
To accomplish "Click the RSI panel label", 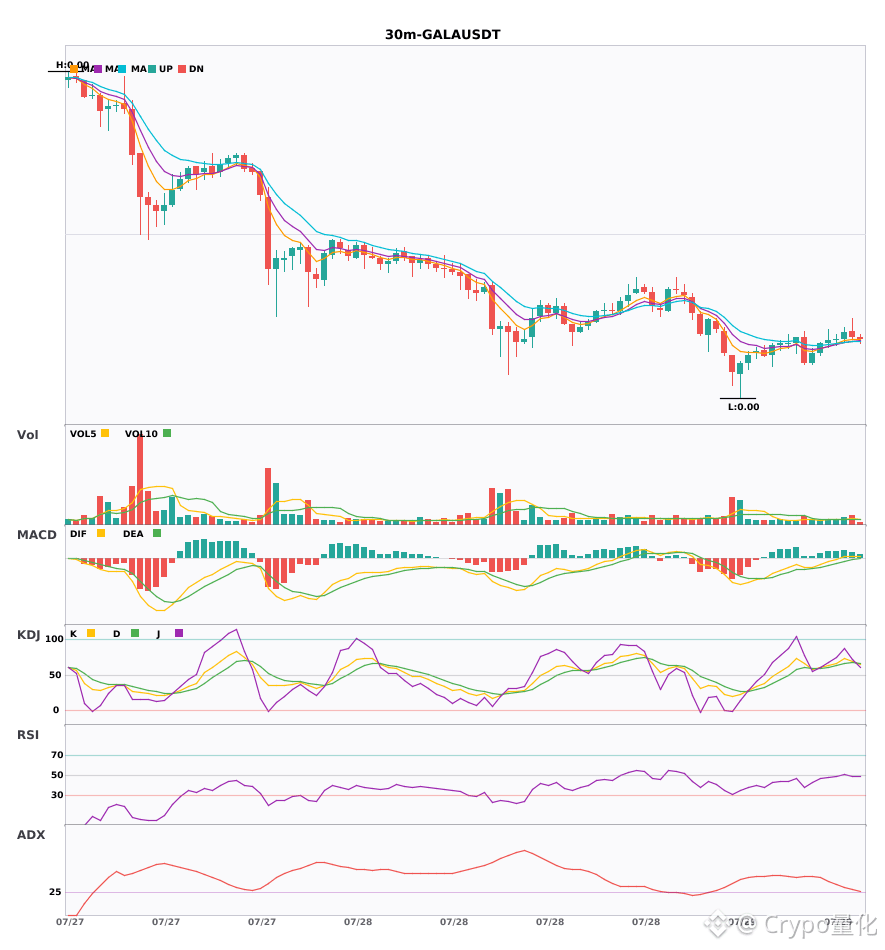I will pyautogui.click(x=28, y=735).
